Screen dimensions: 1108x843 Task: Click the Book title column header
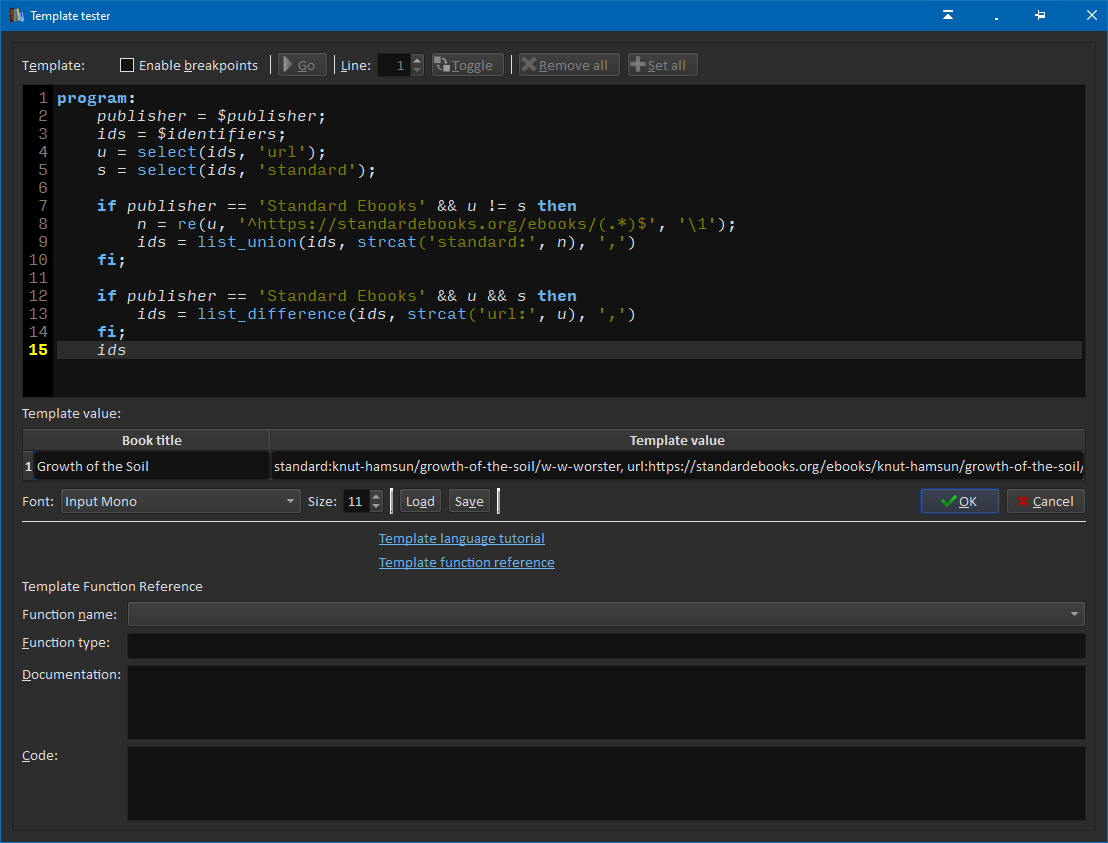pos(151,440)
